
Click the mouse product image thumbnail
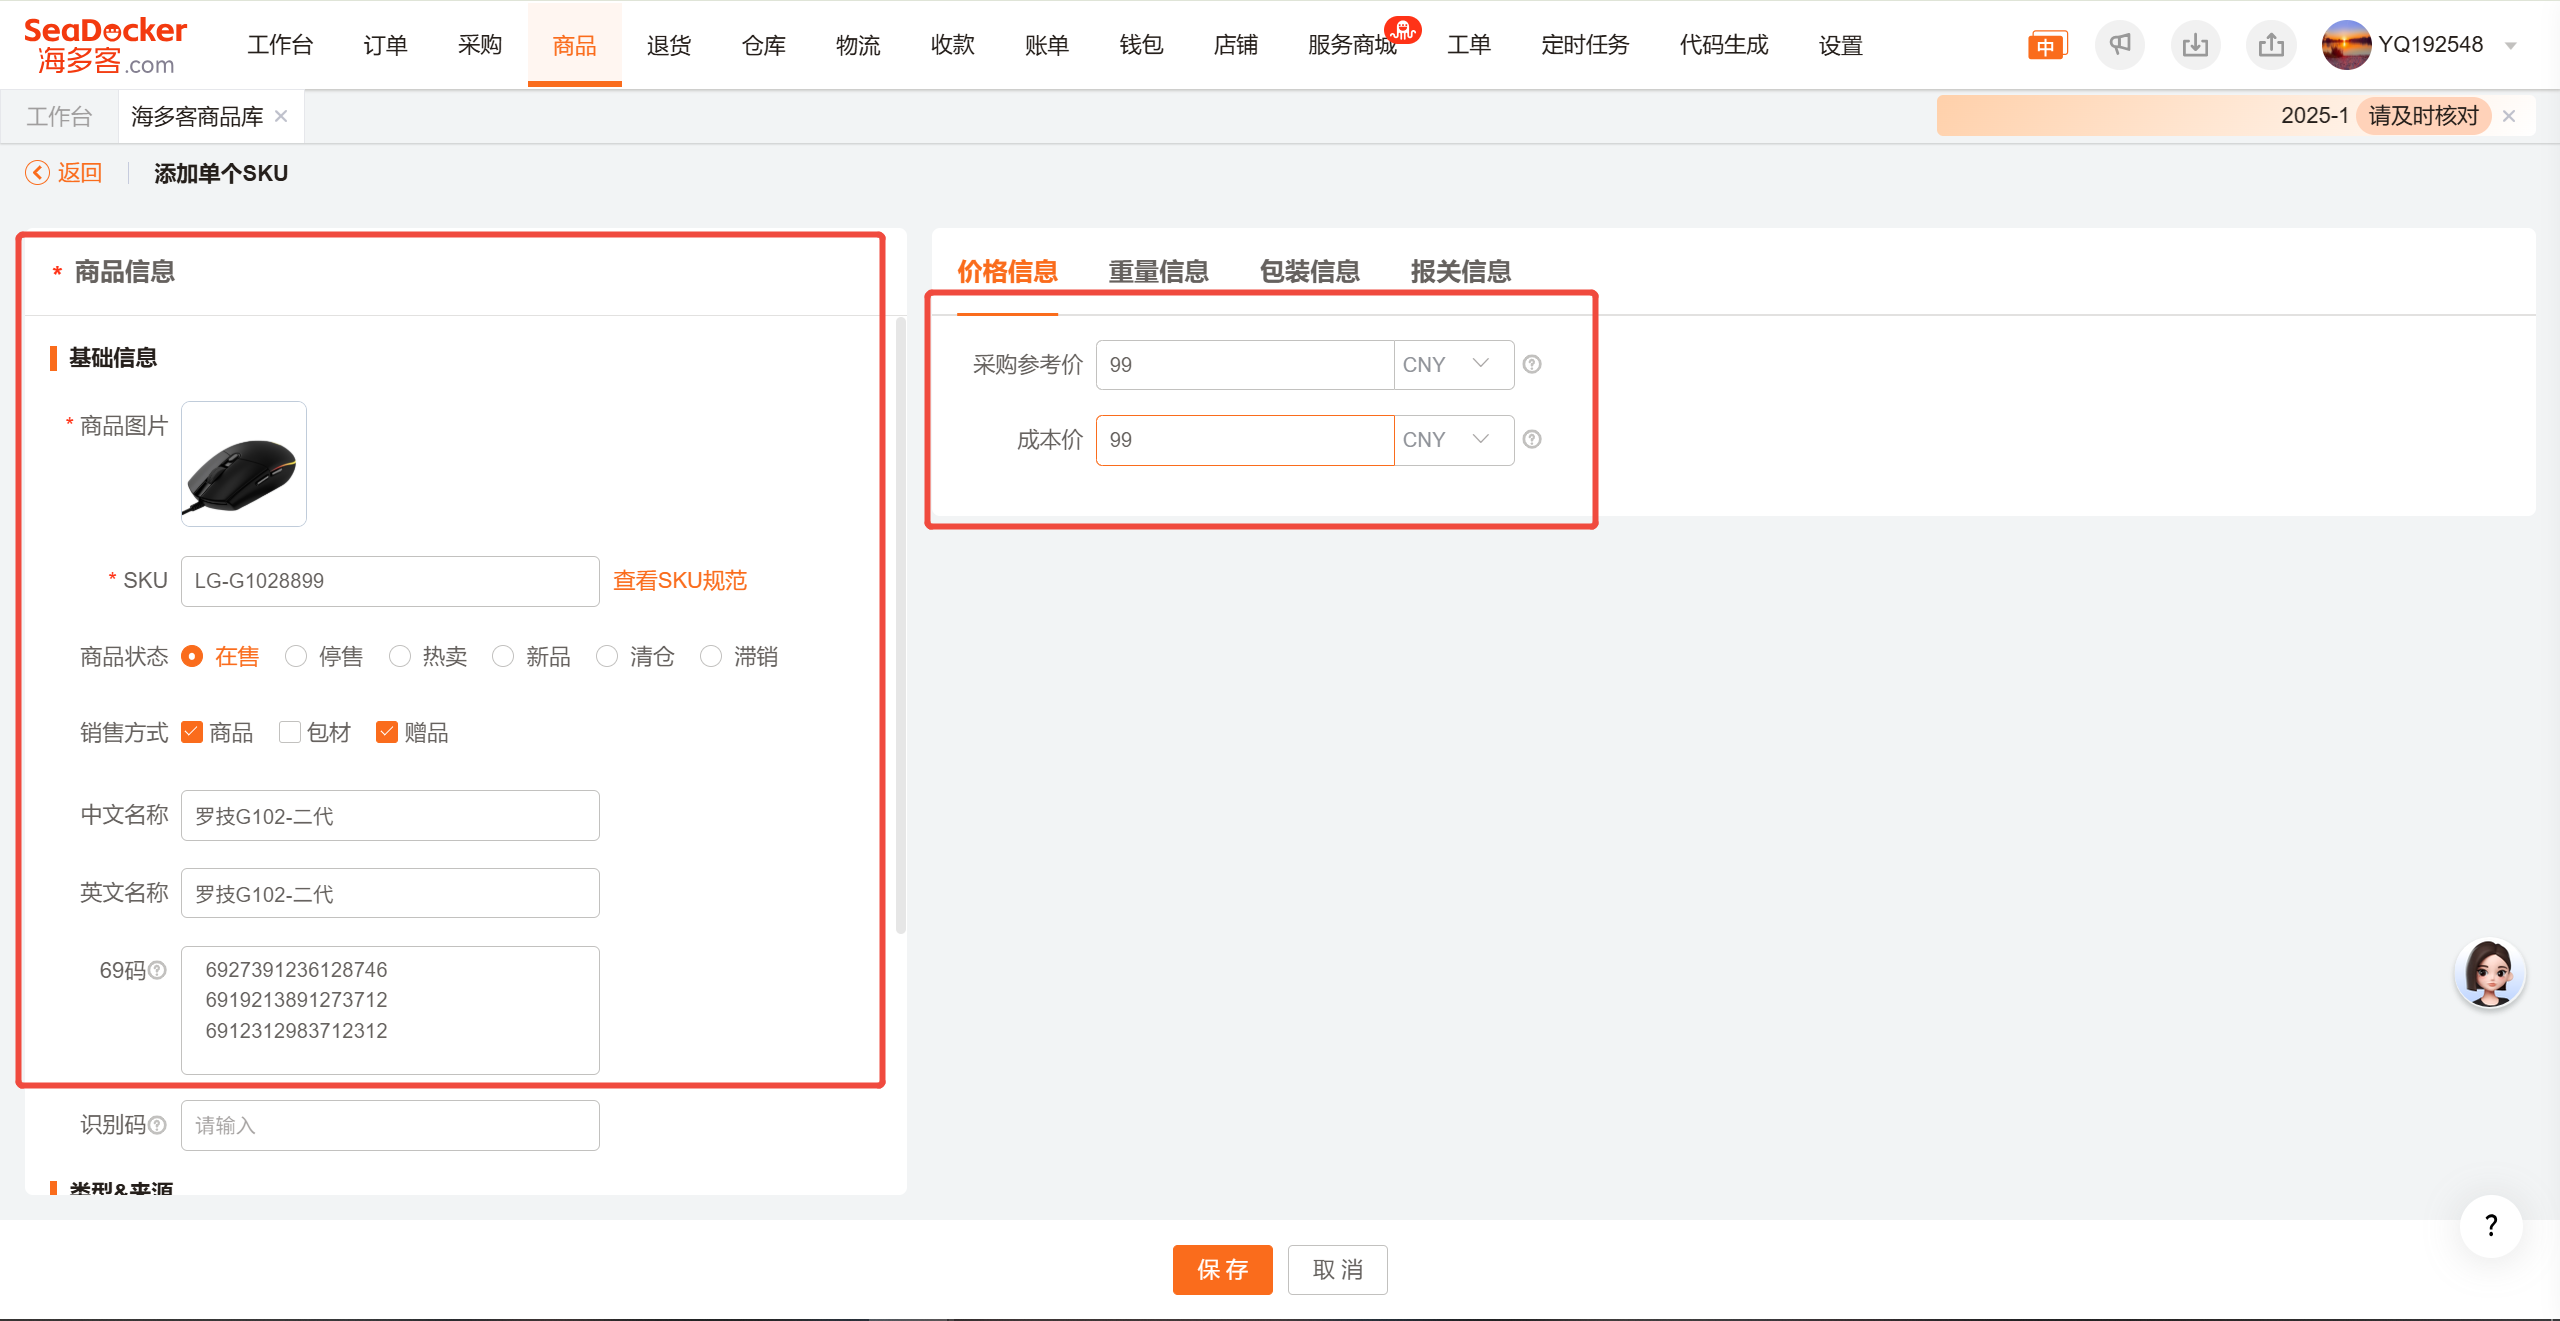click(243, 464)
